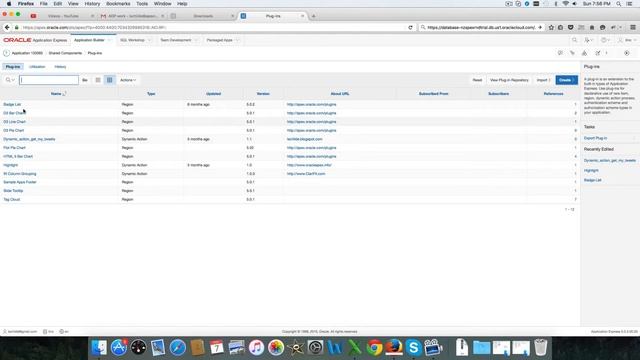Sort by the Updated column header
This screenshot has width=640, height=360.
click(x=213, y=94)
